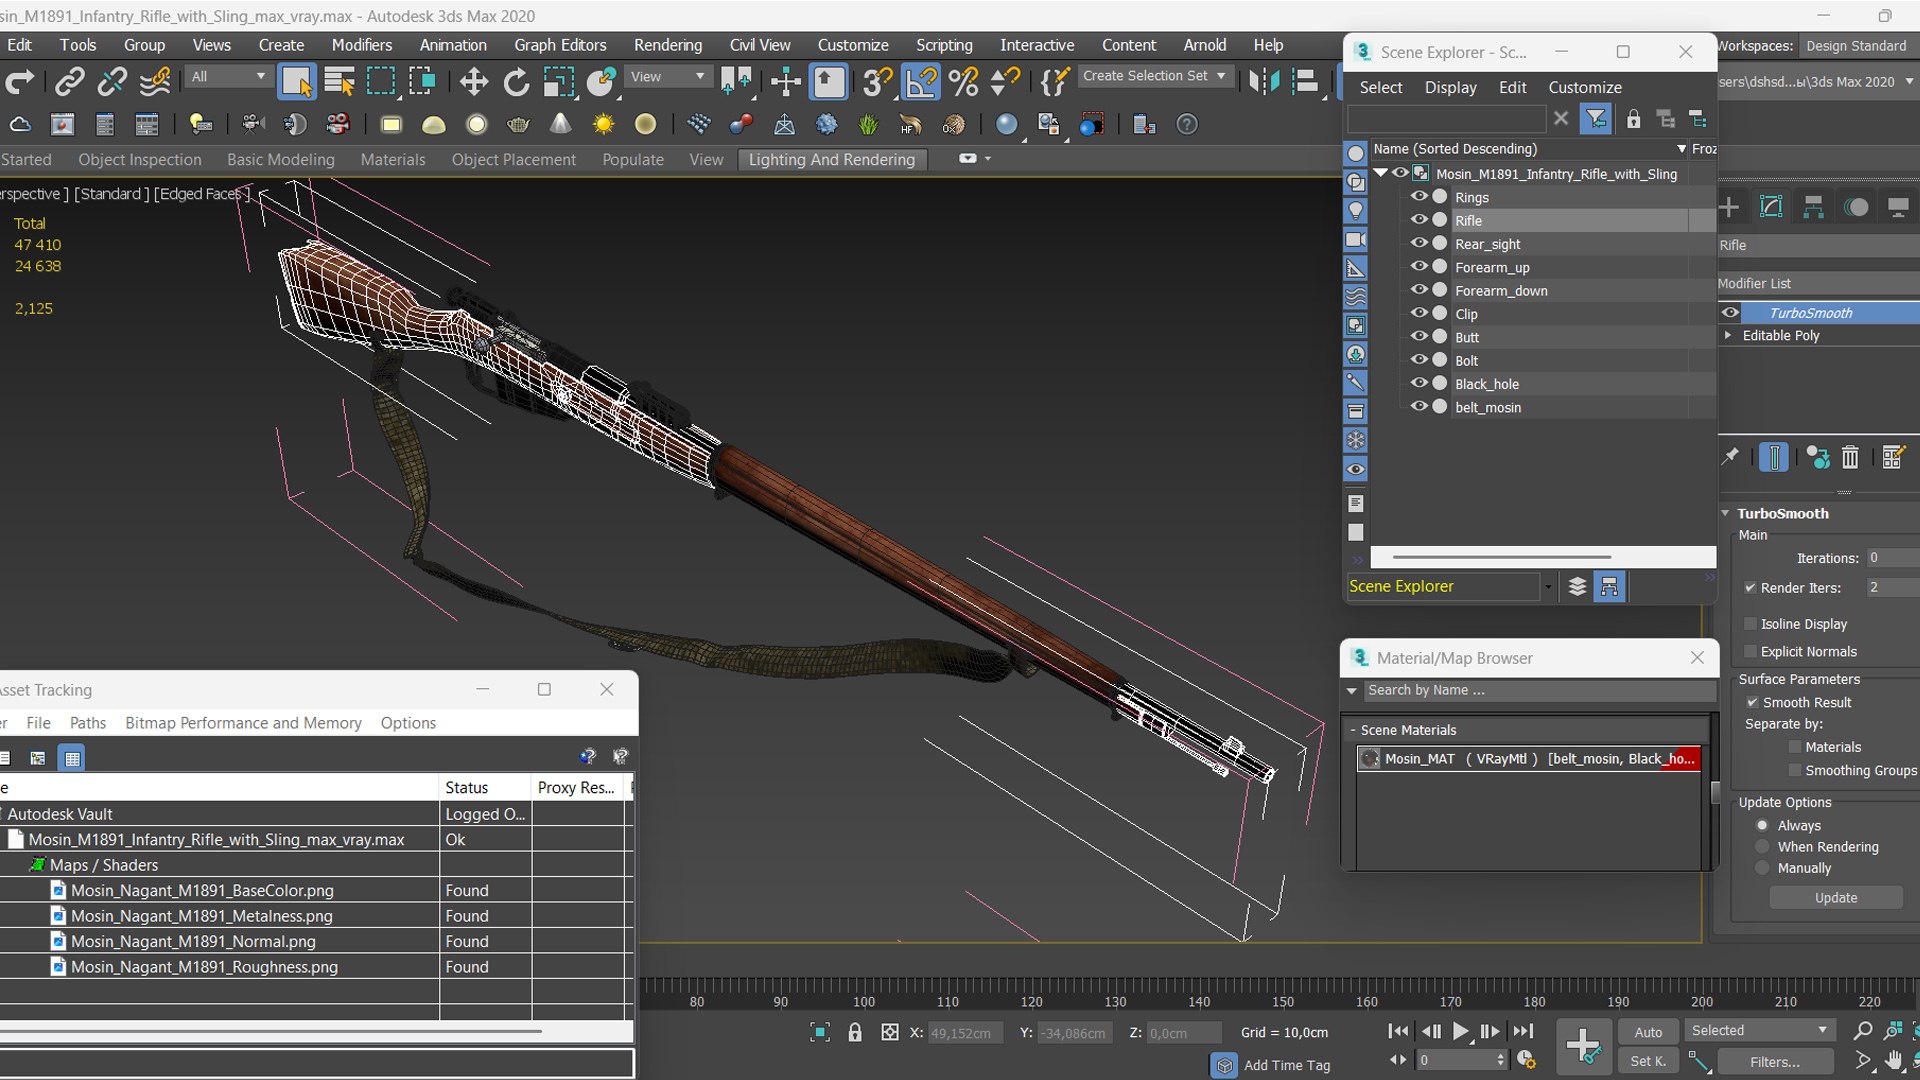Click the help question mark icon
1920x1080 pixels.
[1187, 124]
